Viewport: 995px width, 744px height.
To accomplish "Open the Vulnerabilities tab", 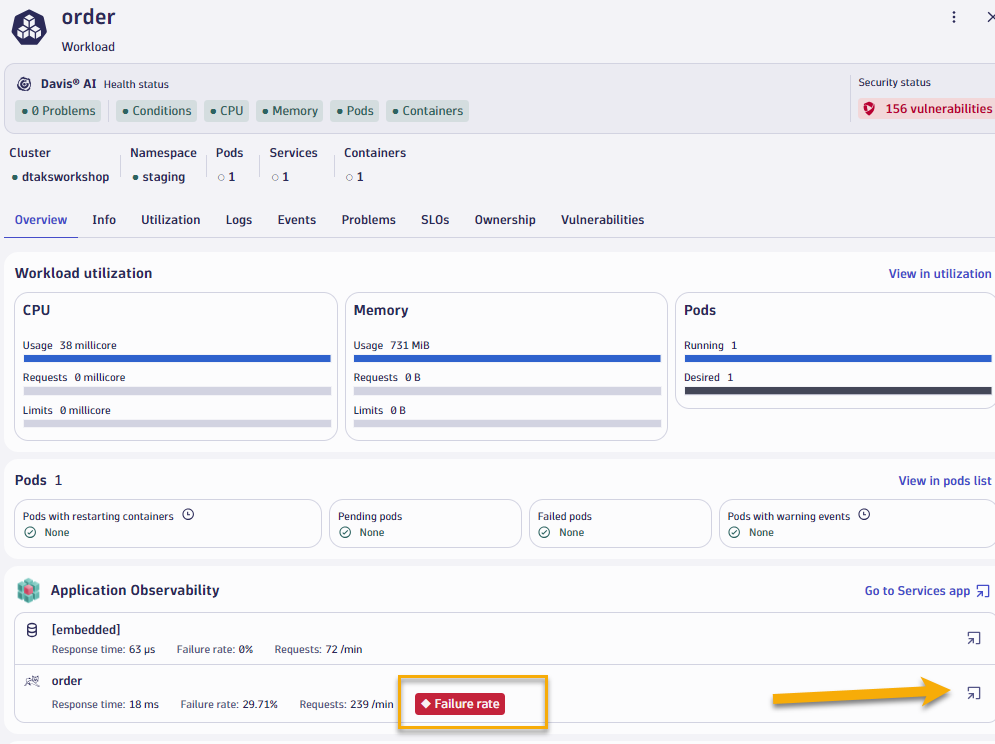I will 602,220.
